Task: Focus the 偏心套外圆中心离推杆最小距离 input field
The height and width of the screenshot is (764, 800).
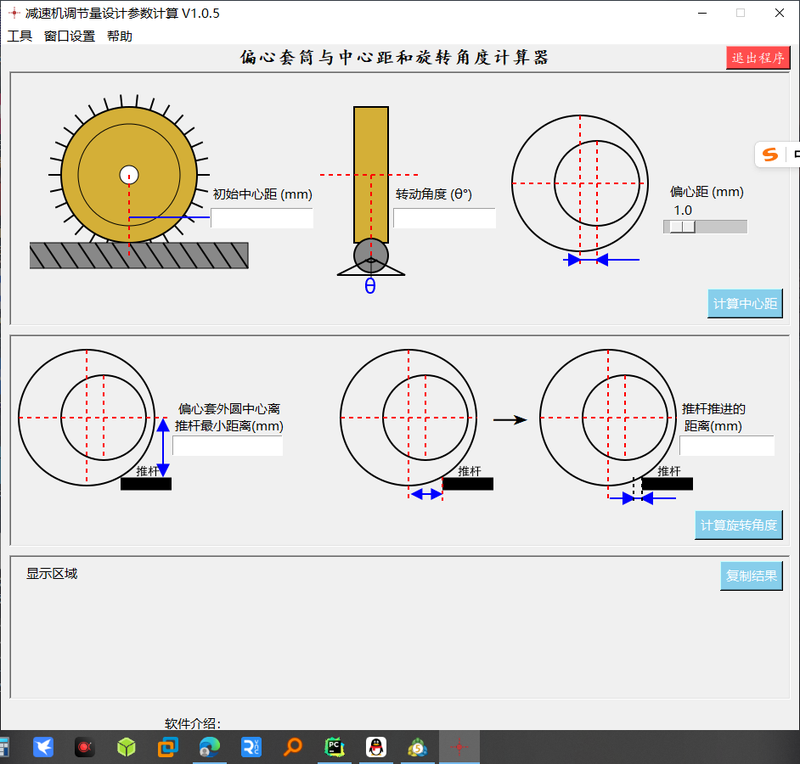Action: 228,446
